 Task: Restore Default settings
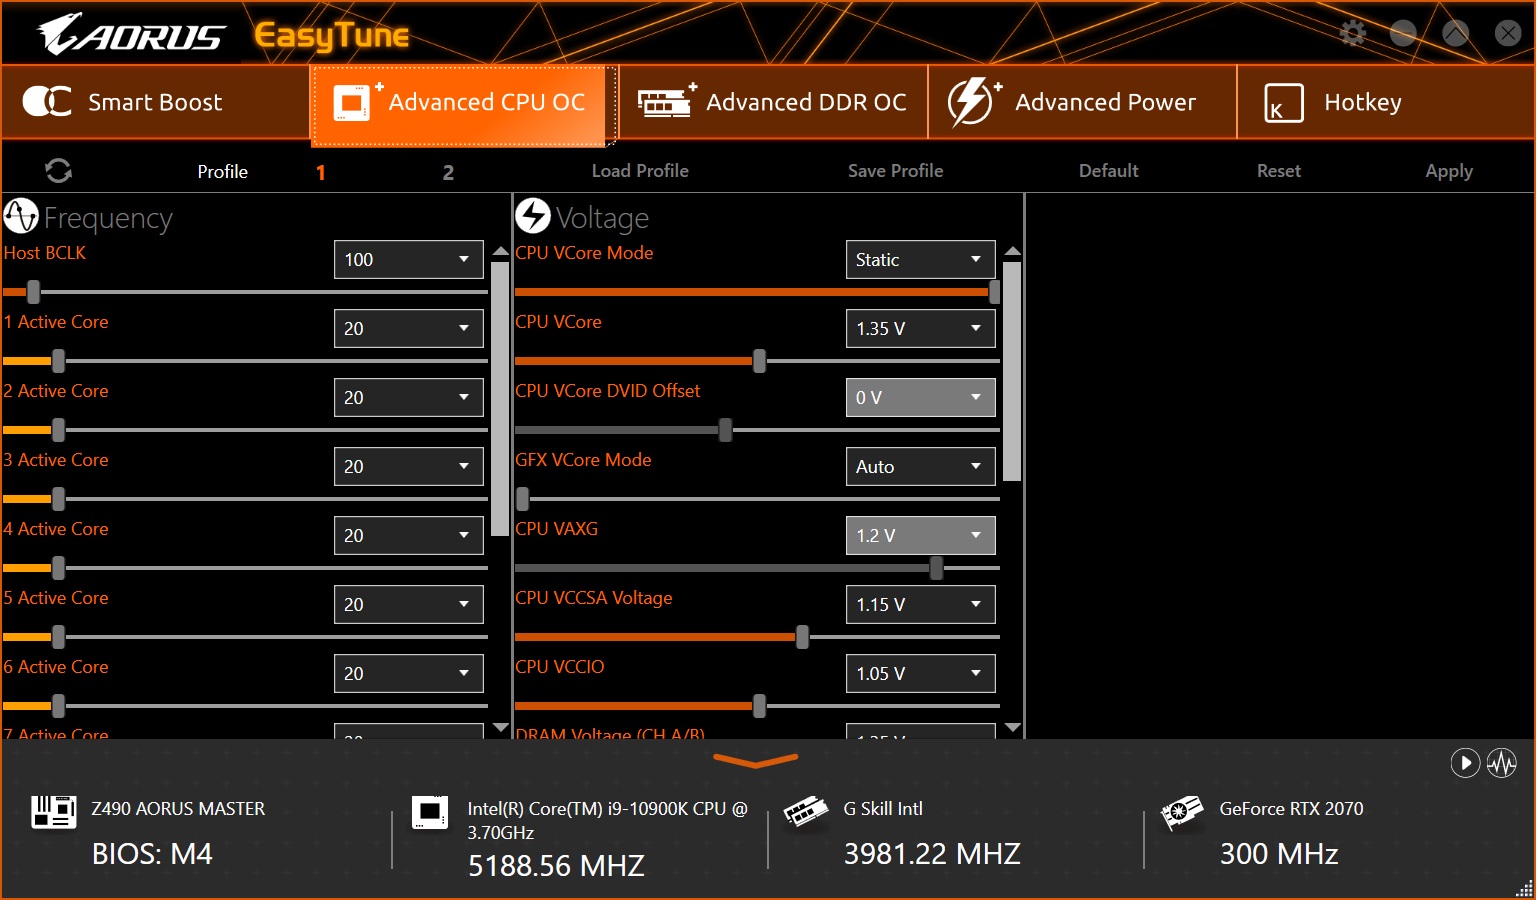tap(1108, 171)
